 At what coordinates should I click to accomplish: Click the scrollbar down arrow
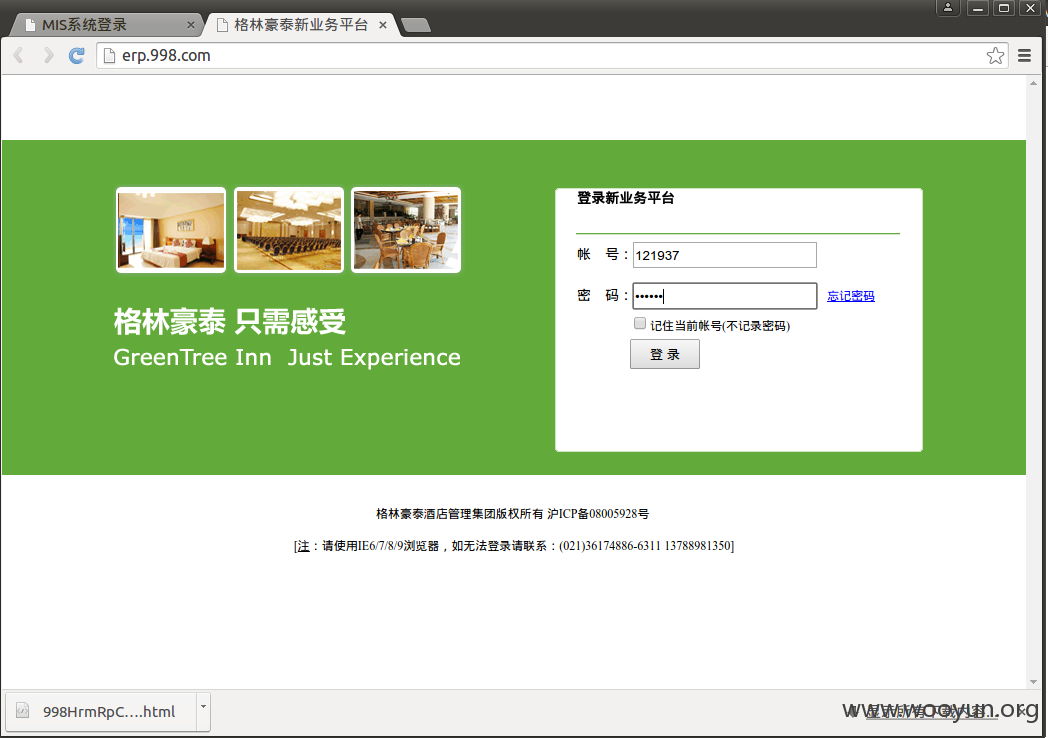pyautogui.click(x=1034, y=682)
